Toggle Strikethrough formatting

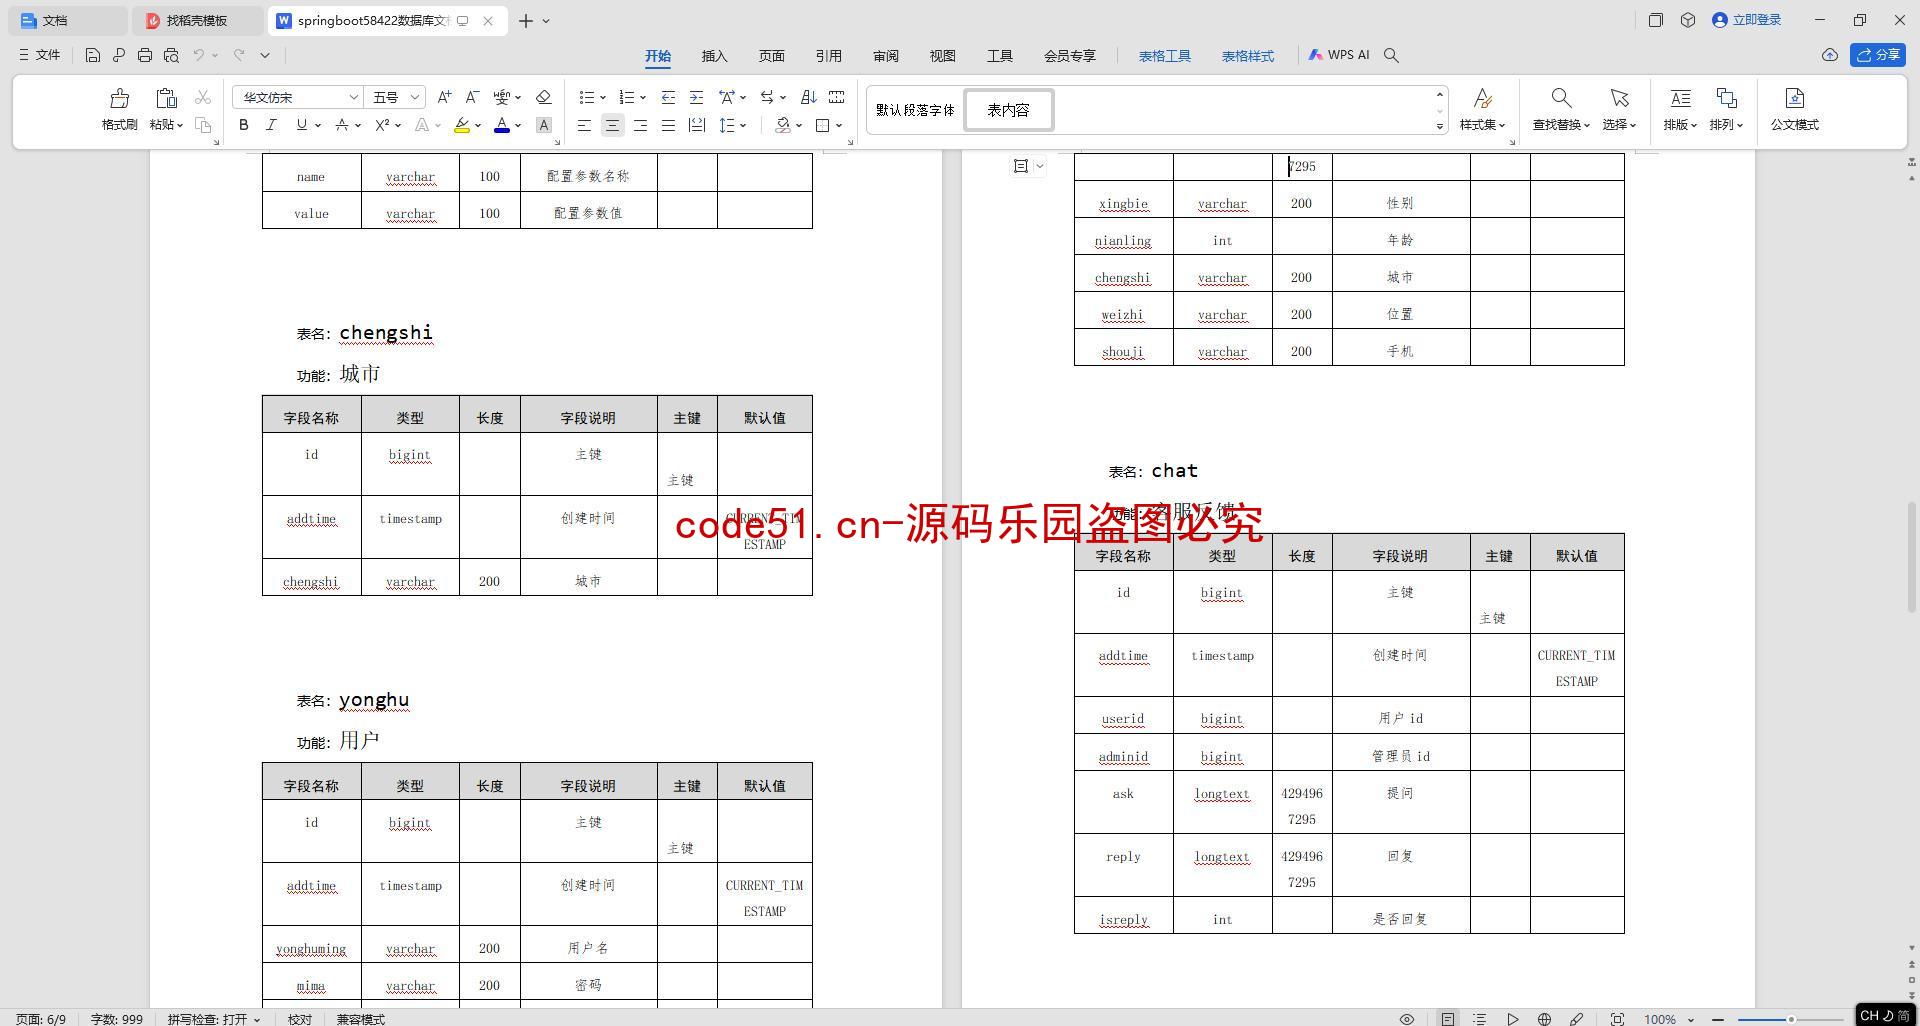point(342,125)
